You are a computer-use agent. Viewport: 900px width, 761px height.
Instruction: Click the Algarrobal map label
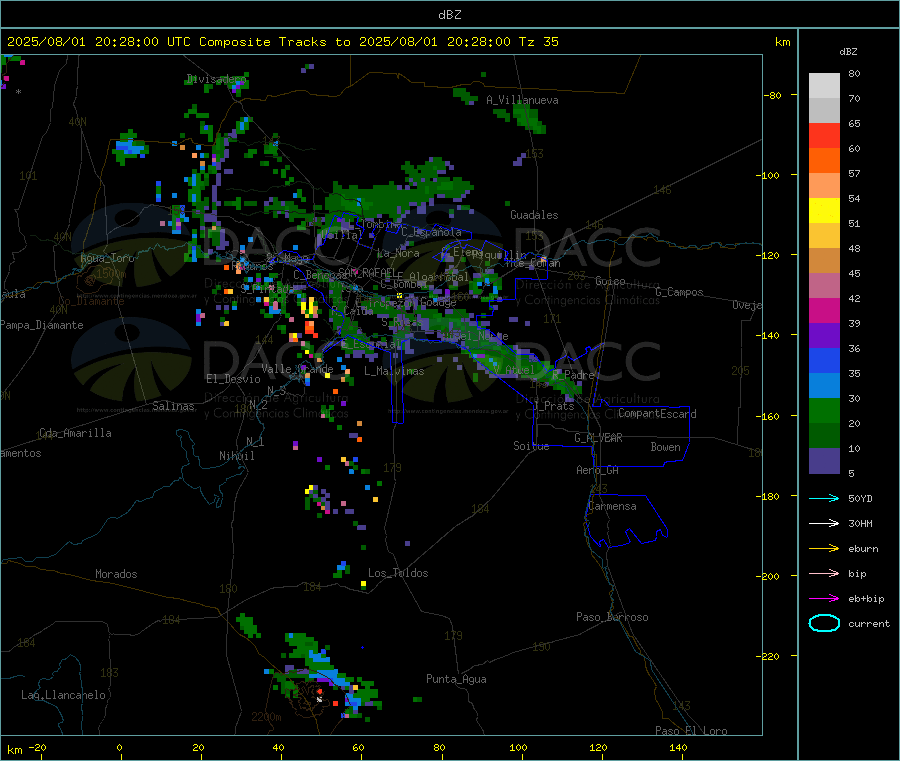pyautogui.click(x=439, y=277)
